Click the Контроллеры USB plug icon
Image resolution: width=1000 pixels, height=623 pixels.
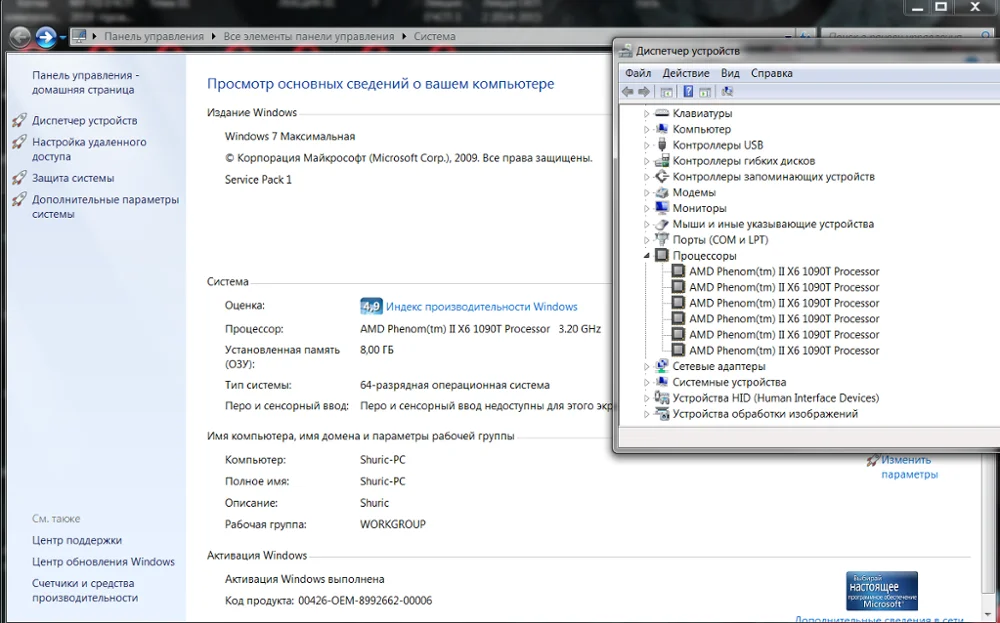(662, 145)
